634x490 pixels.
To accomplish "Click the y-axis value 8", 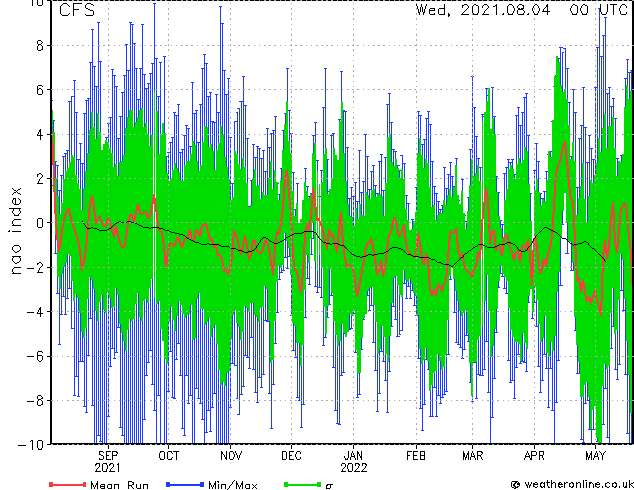I will click(x=40, y=46).
